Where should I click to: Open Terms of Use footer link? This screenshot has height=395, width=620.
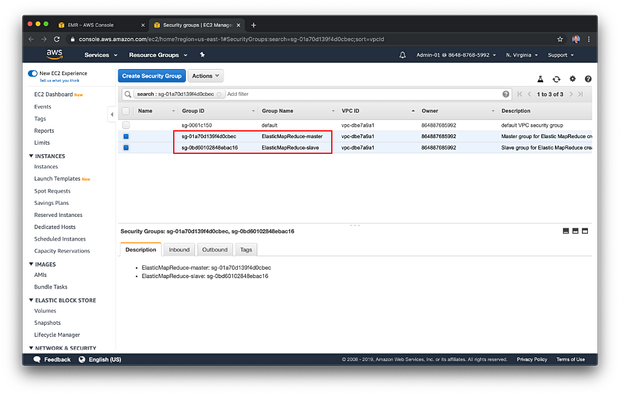click(571, 359)
